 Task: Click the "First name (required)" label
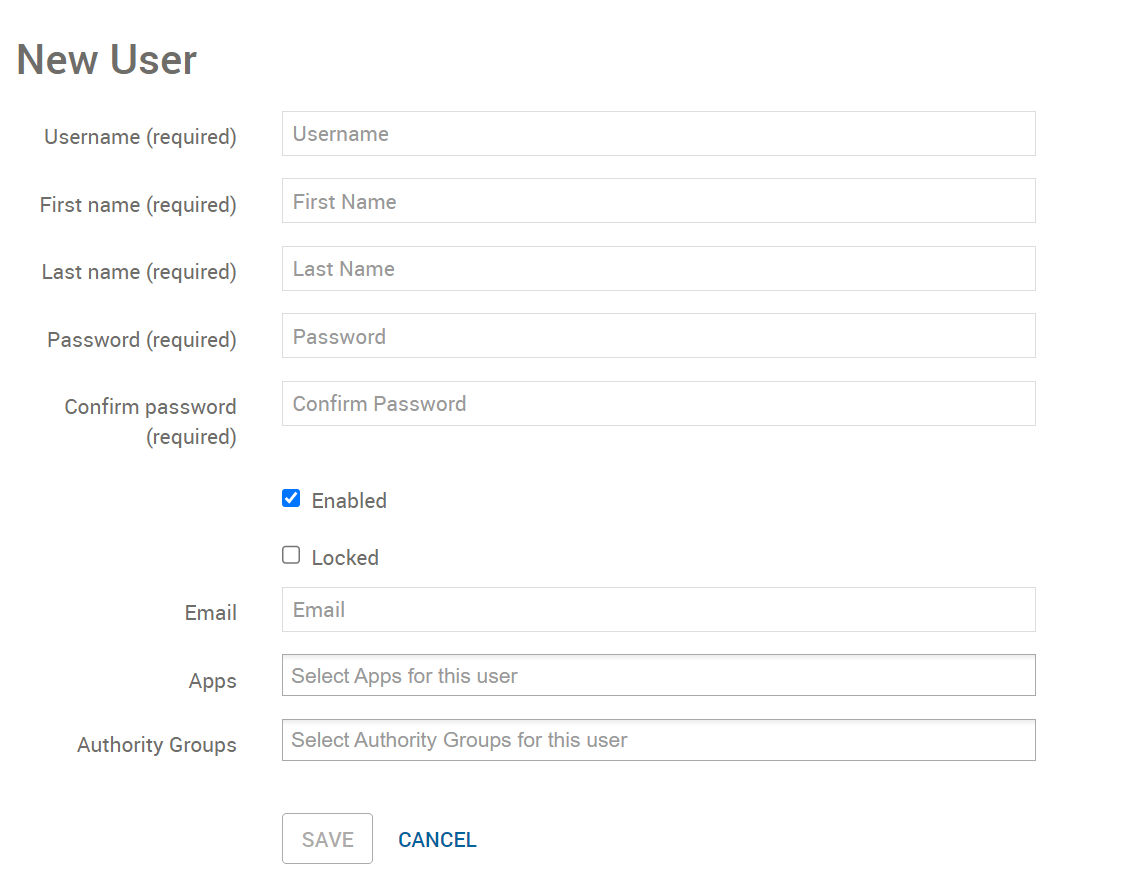tap(138, 205)
